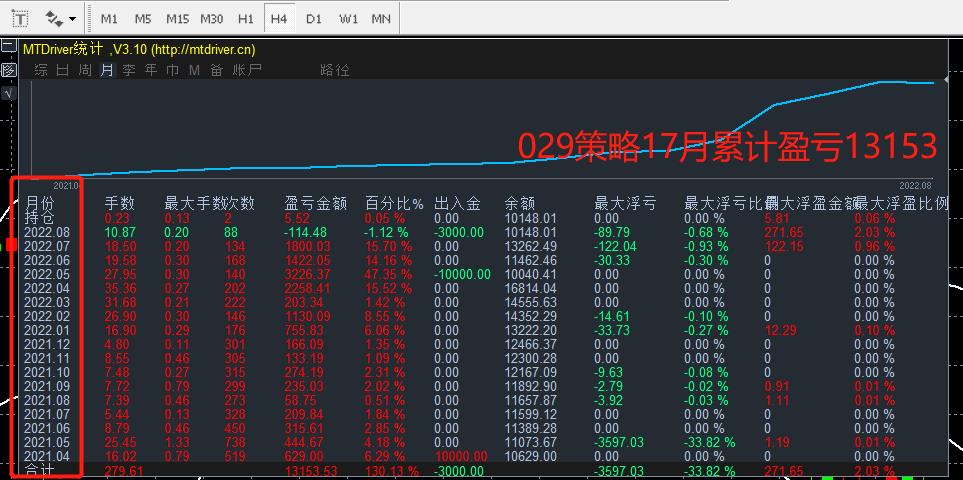The height and width of the screenshot is (480, 963).
Task: Switch chart to M5 timeframe
Action: tap(142, 19)
